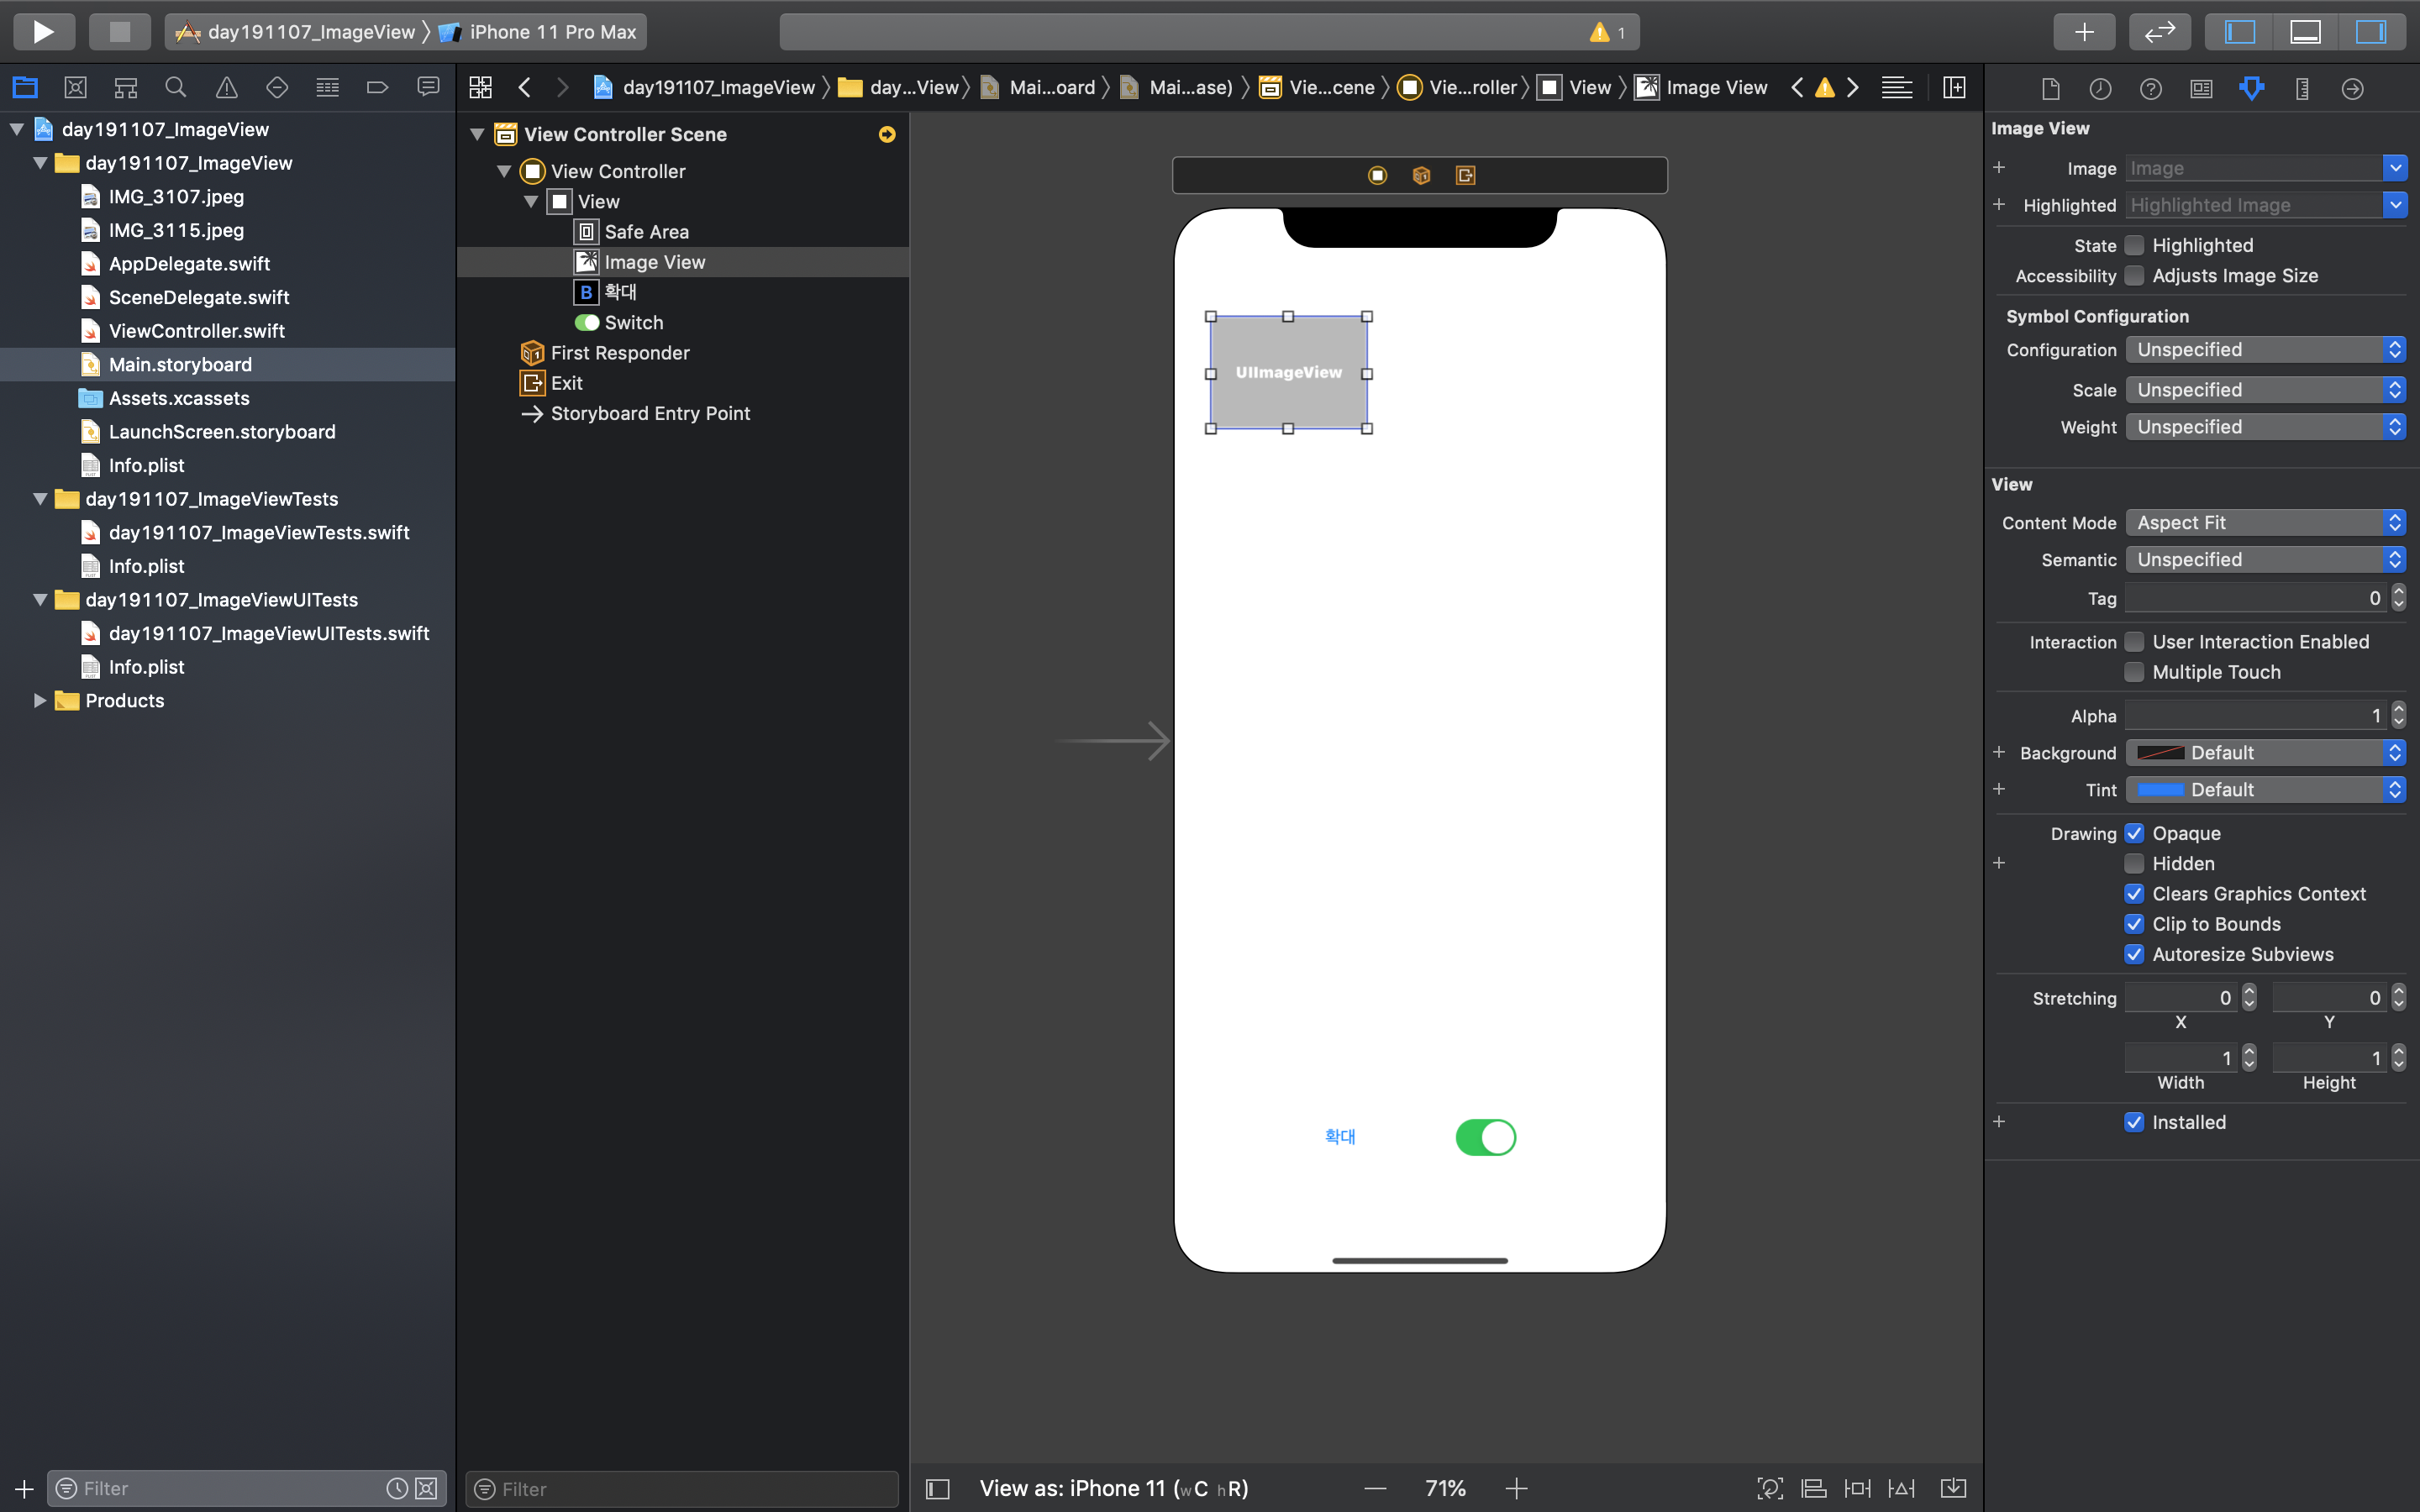Open the Align constraints tool in canvas bar
2420x1512 pixels.
click(x=1813, y=1488)
